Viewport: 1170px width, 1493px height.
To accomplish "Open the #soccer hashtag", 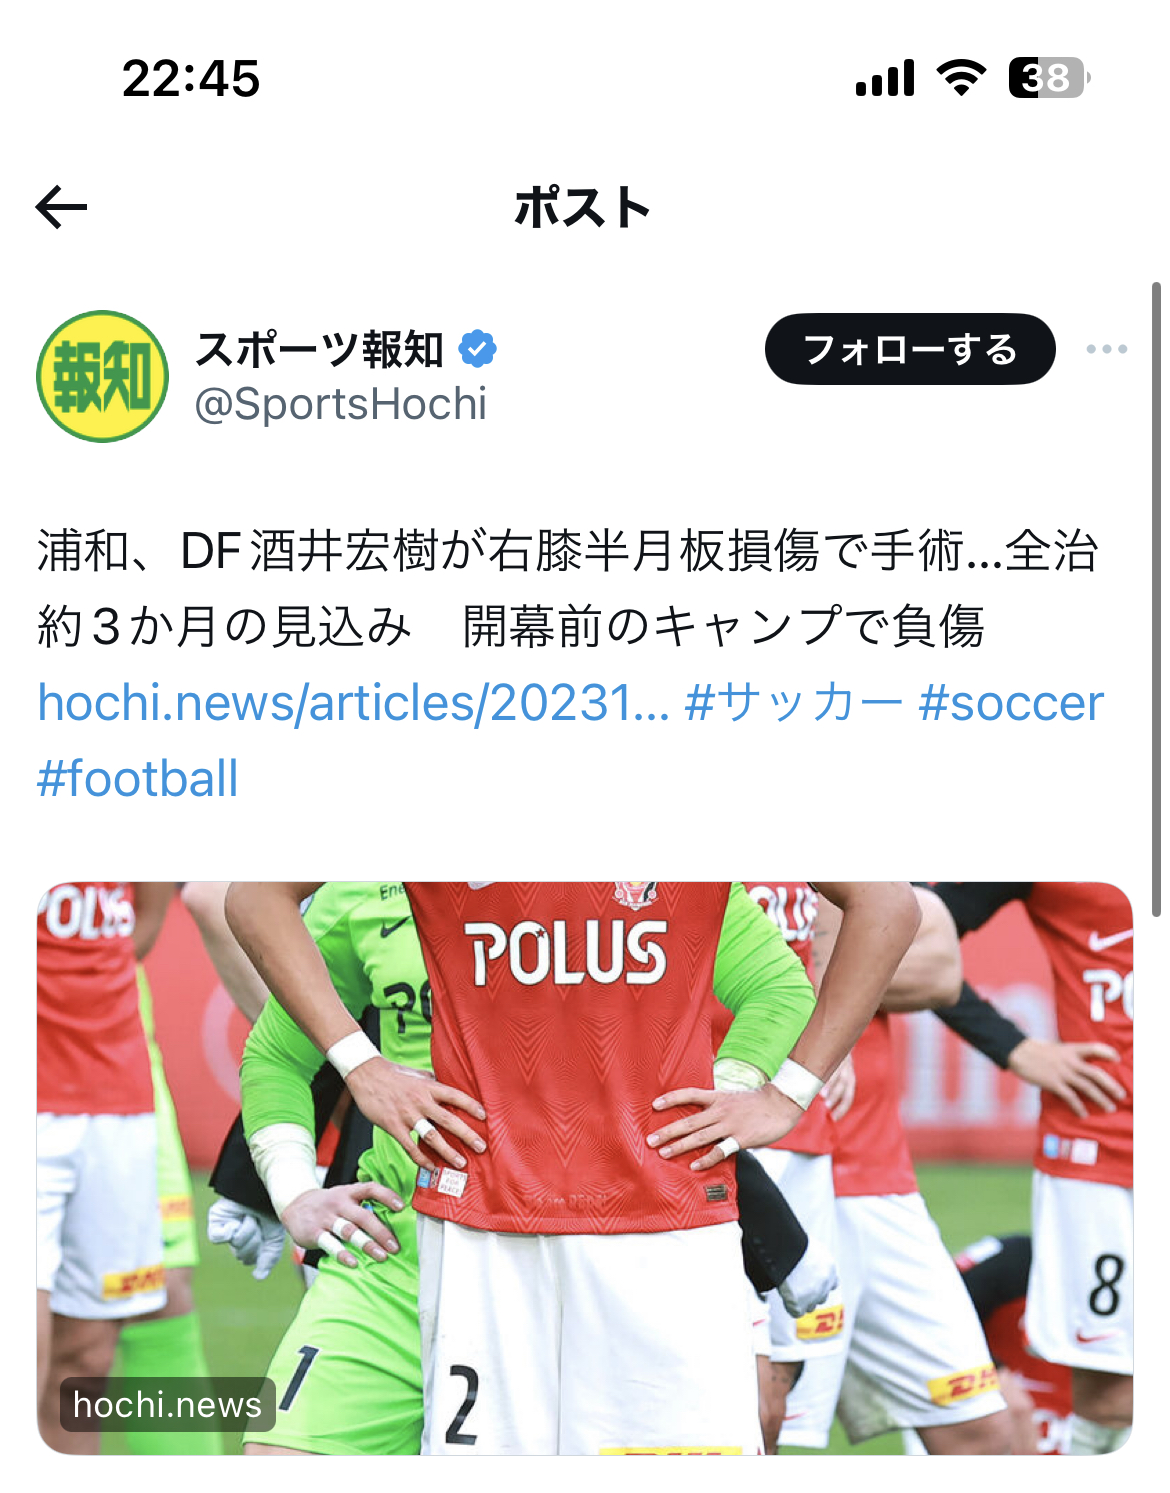I will [x=1011, y=703].
